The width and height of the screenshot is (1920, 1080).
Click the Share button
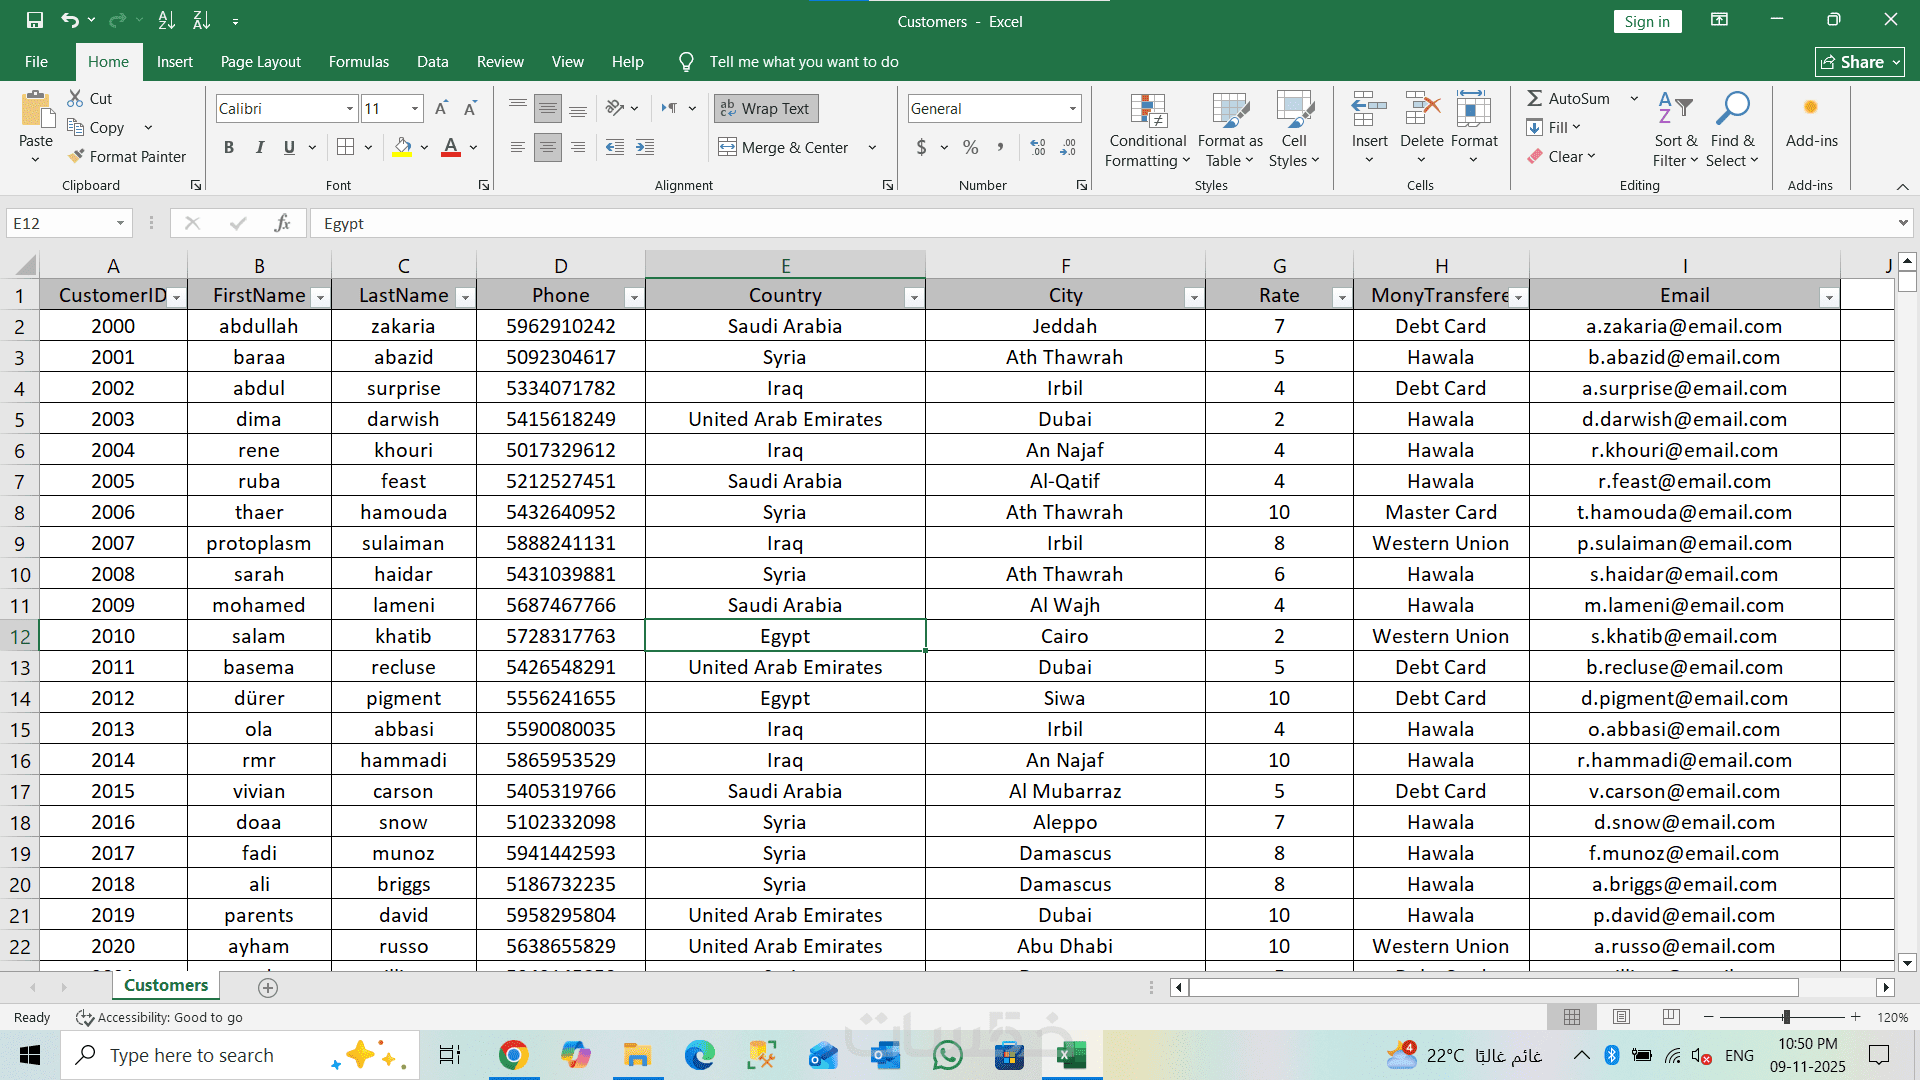pos(1859,61)
